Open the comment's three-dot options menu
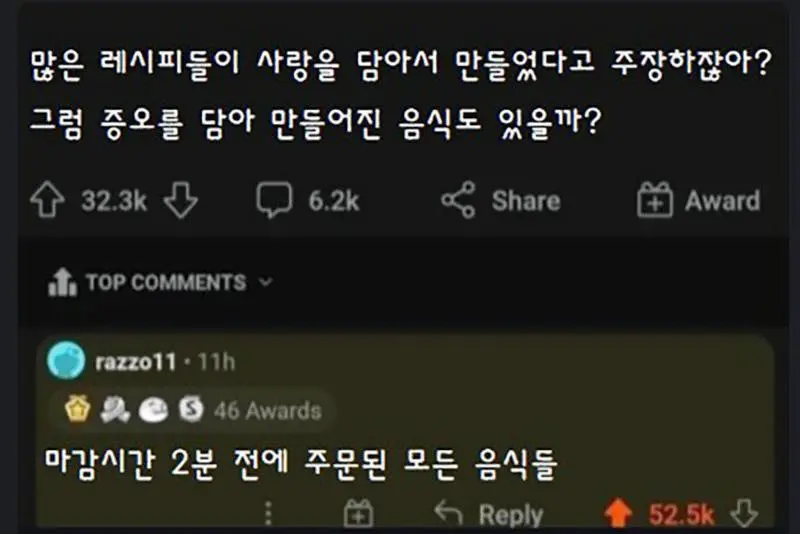The height and width of the screenshot is (534, 800). [x=268, y=514]
